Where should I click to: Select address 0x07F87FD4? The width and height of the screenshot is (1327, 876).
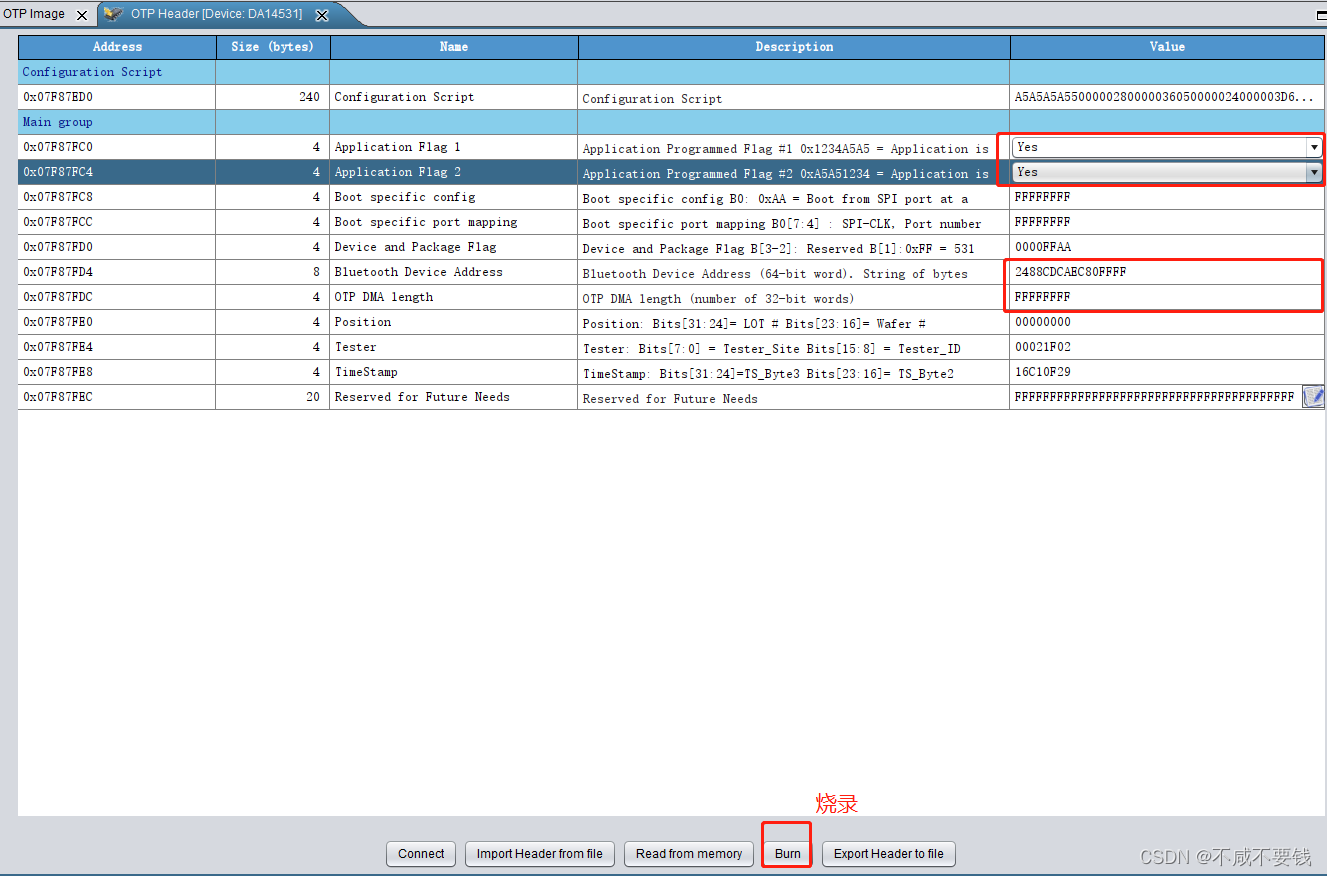pos(117,272)
